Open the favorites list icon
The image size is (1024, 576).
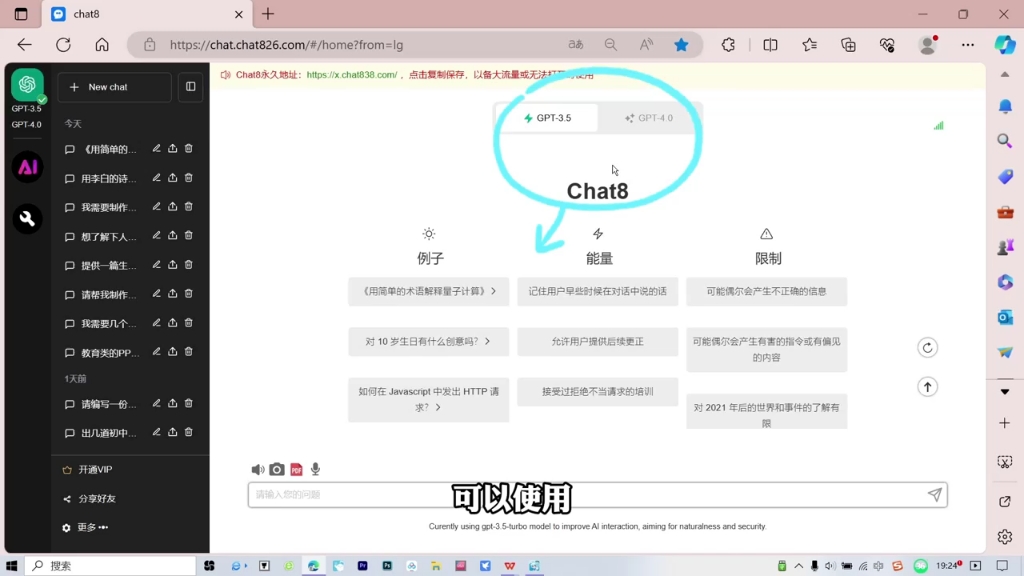[x=810, y=45]
